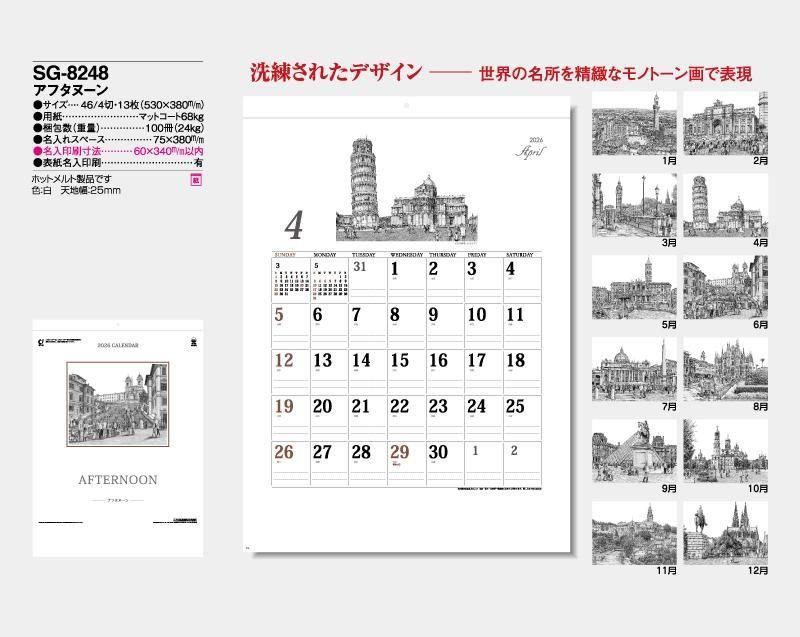Click the 2026 CALENDAR cover heading
This screenshot has height=637, width=800.
[118, 345]
